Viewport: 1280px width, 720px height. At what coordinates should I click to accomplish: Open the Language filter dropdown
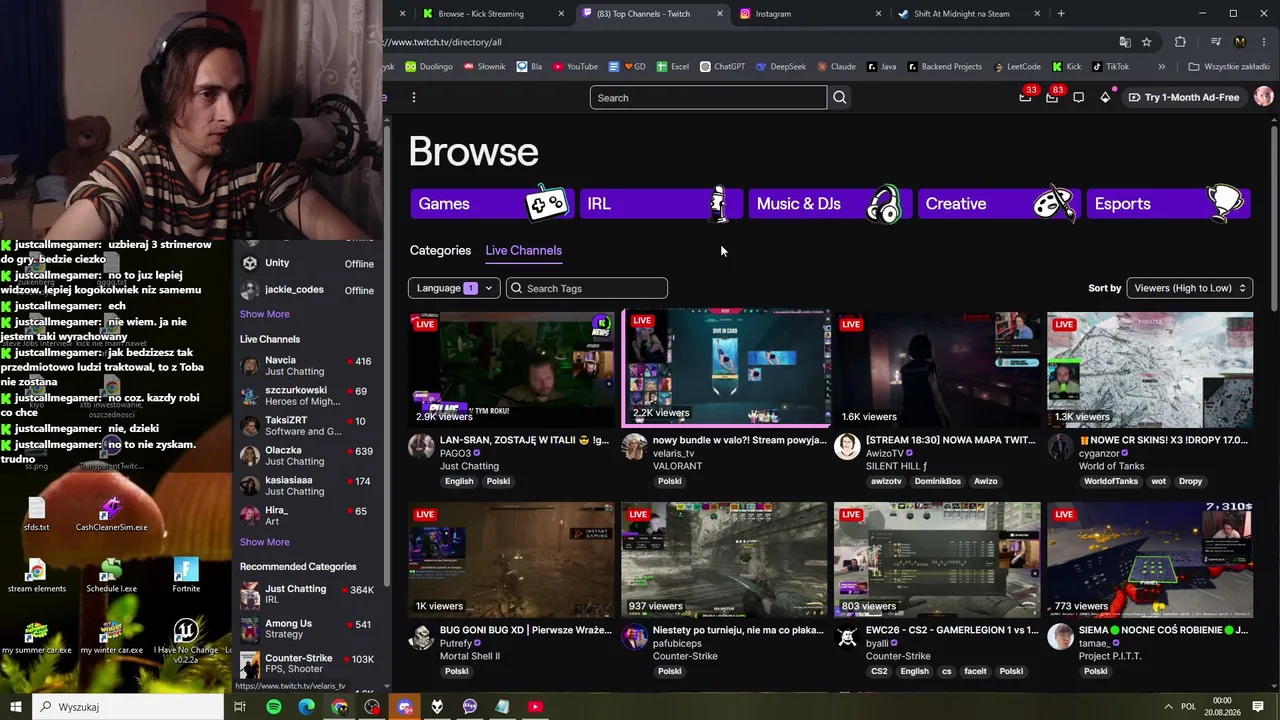coord(454,288)
